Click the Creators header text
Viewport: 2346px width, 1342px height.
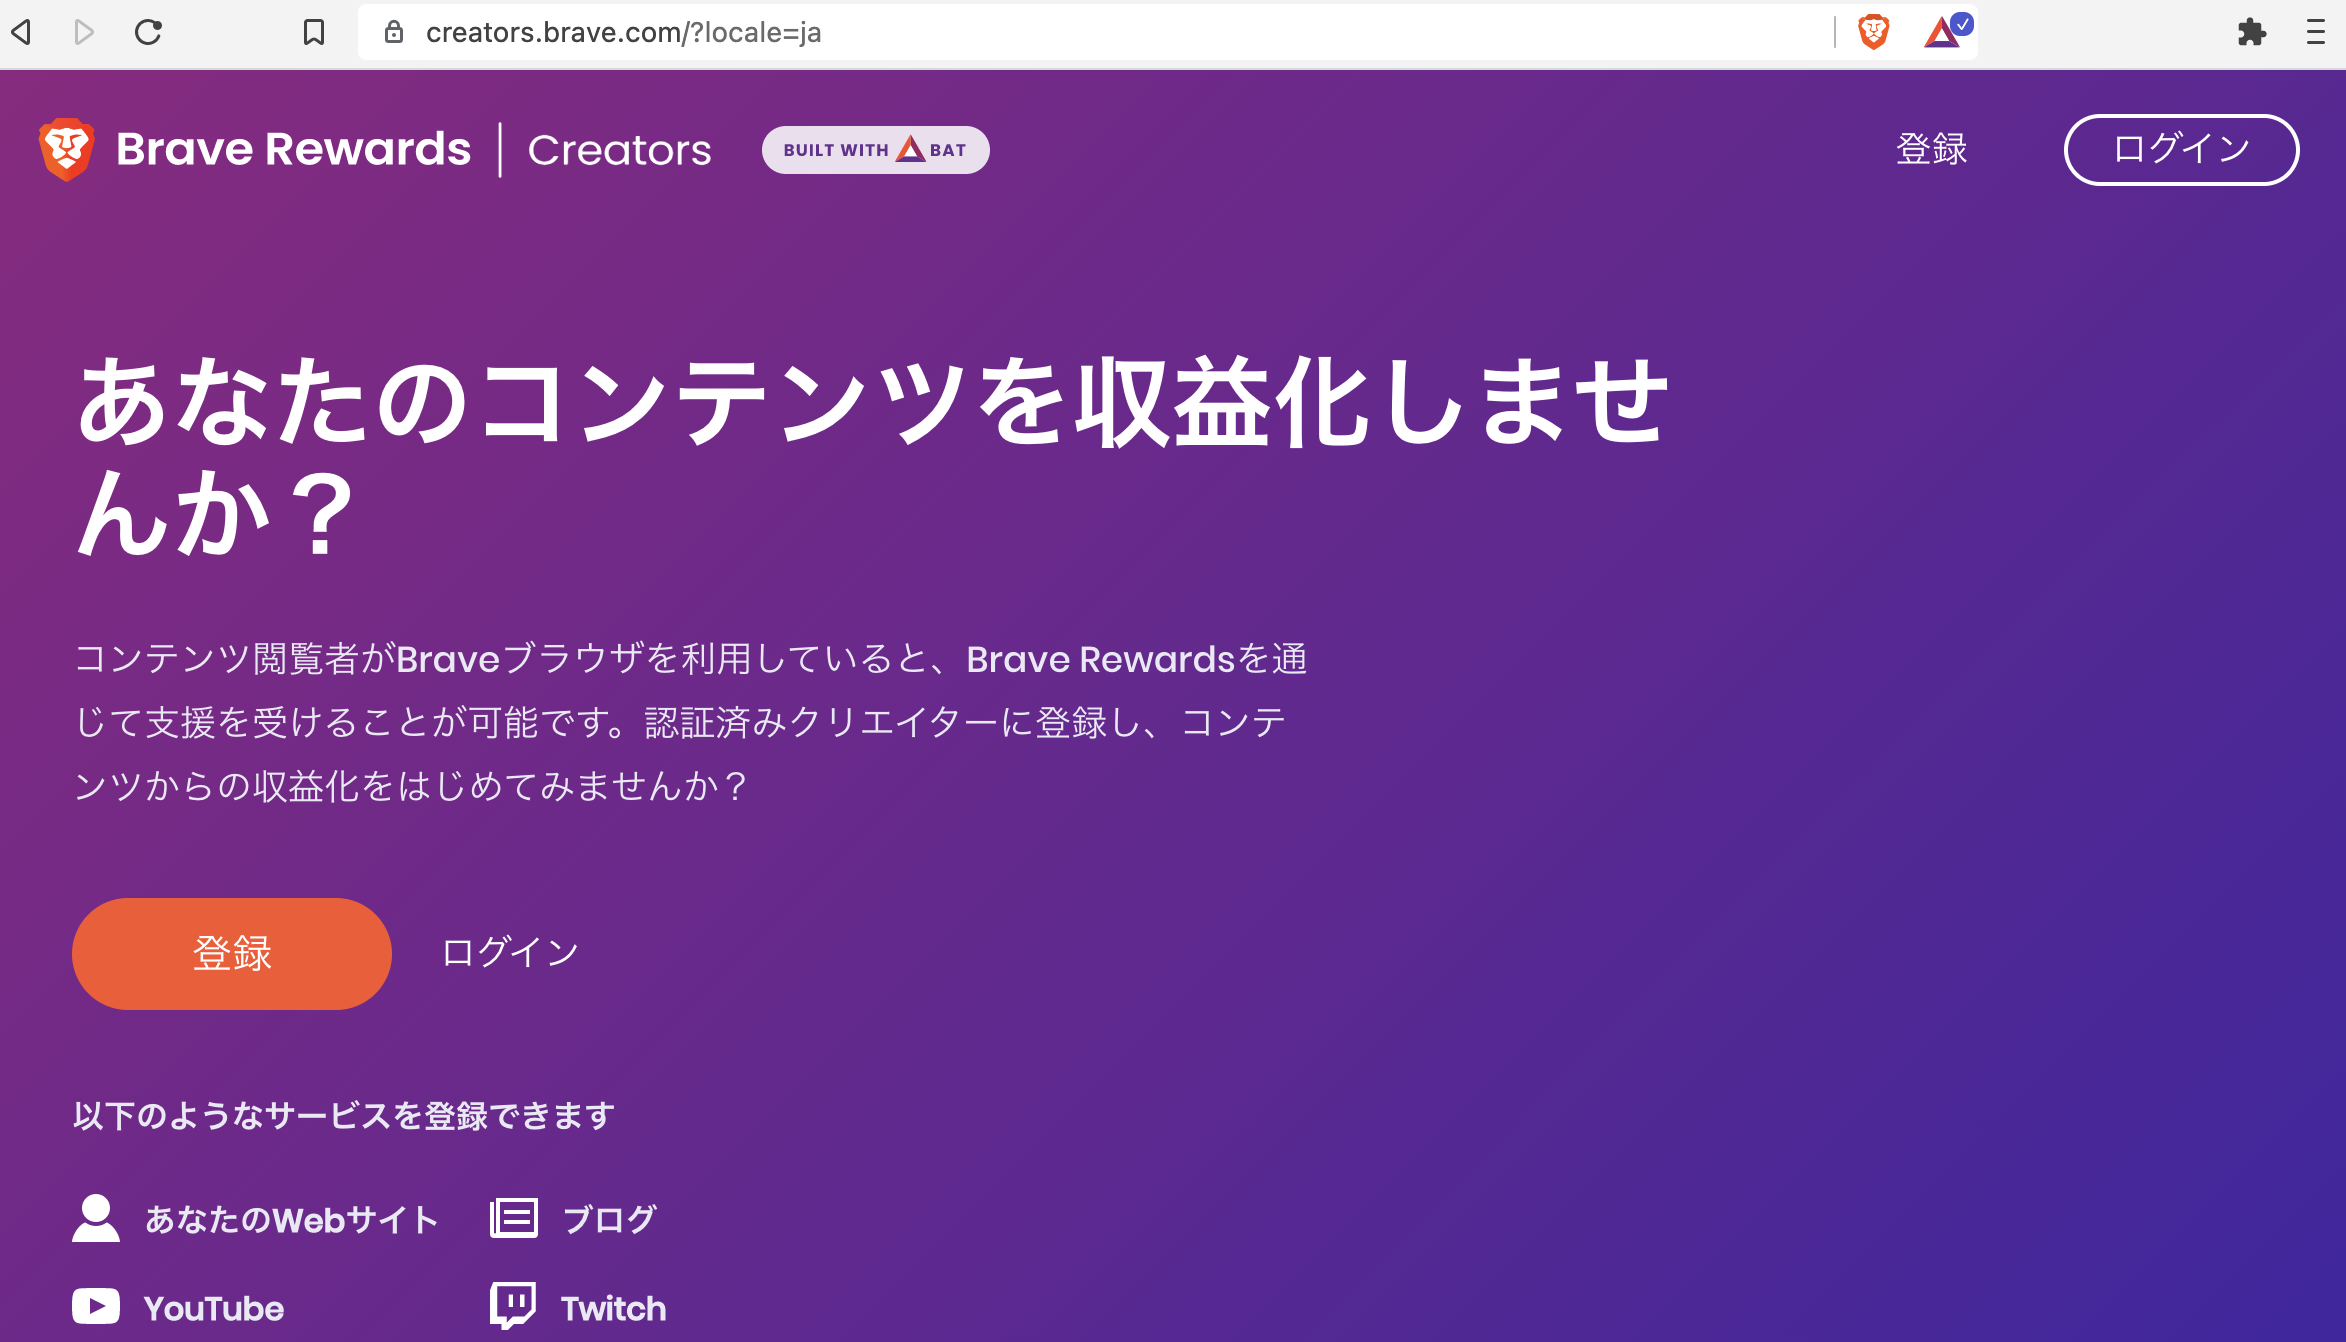620,150
